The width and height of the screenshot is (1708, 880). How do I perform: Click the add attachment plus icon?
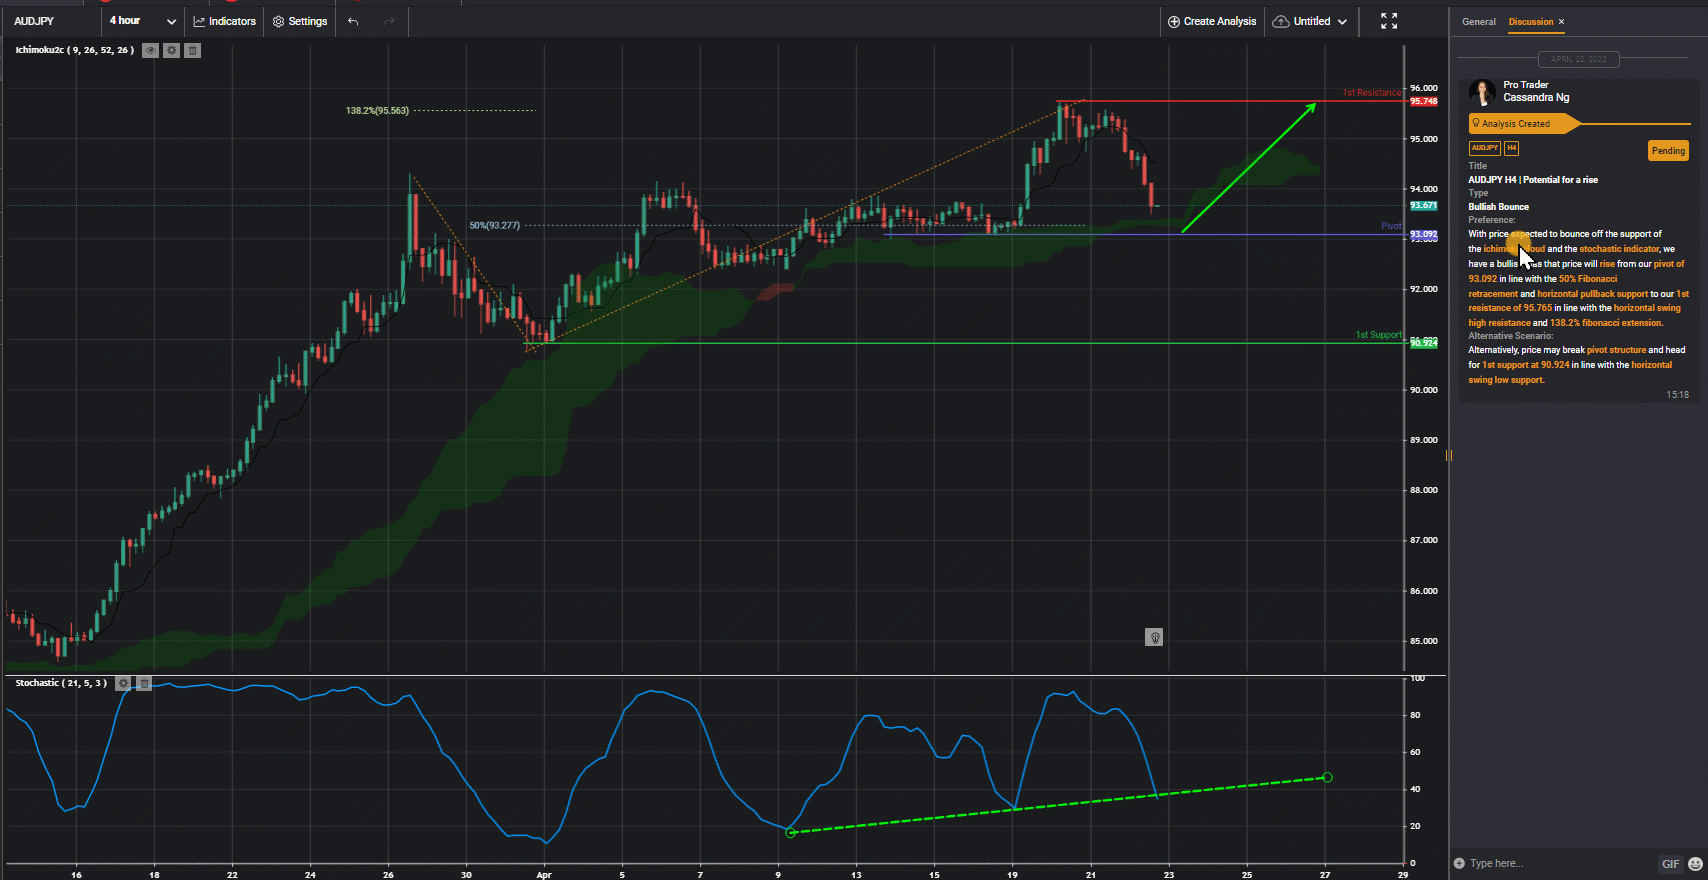point(1459,864)
